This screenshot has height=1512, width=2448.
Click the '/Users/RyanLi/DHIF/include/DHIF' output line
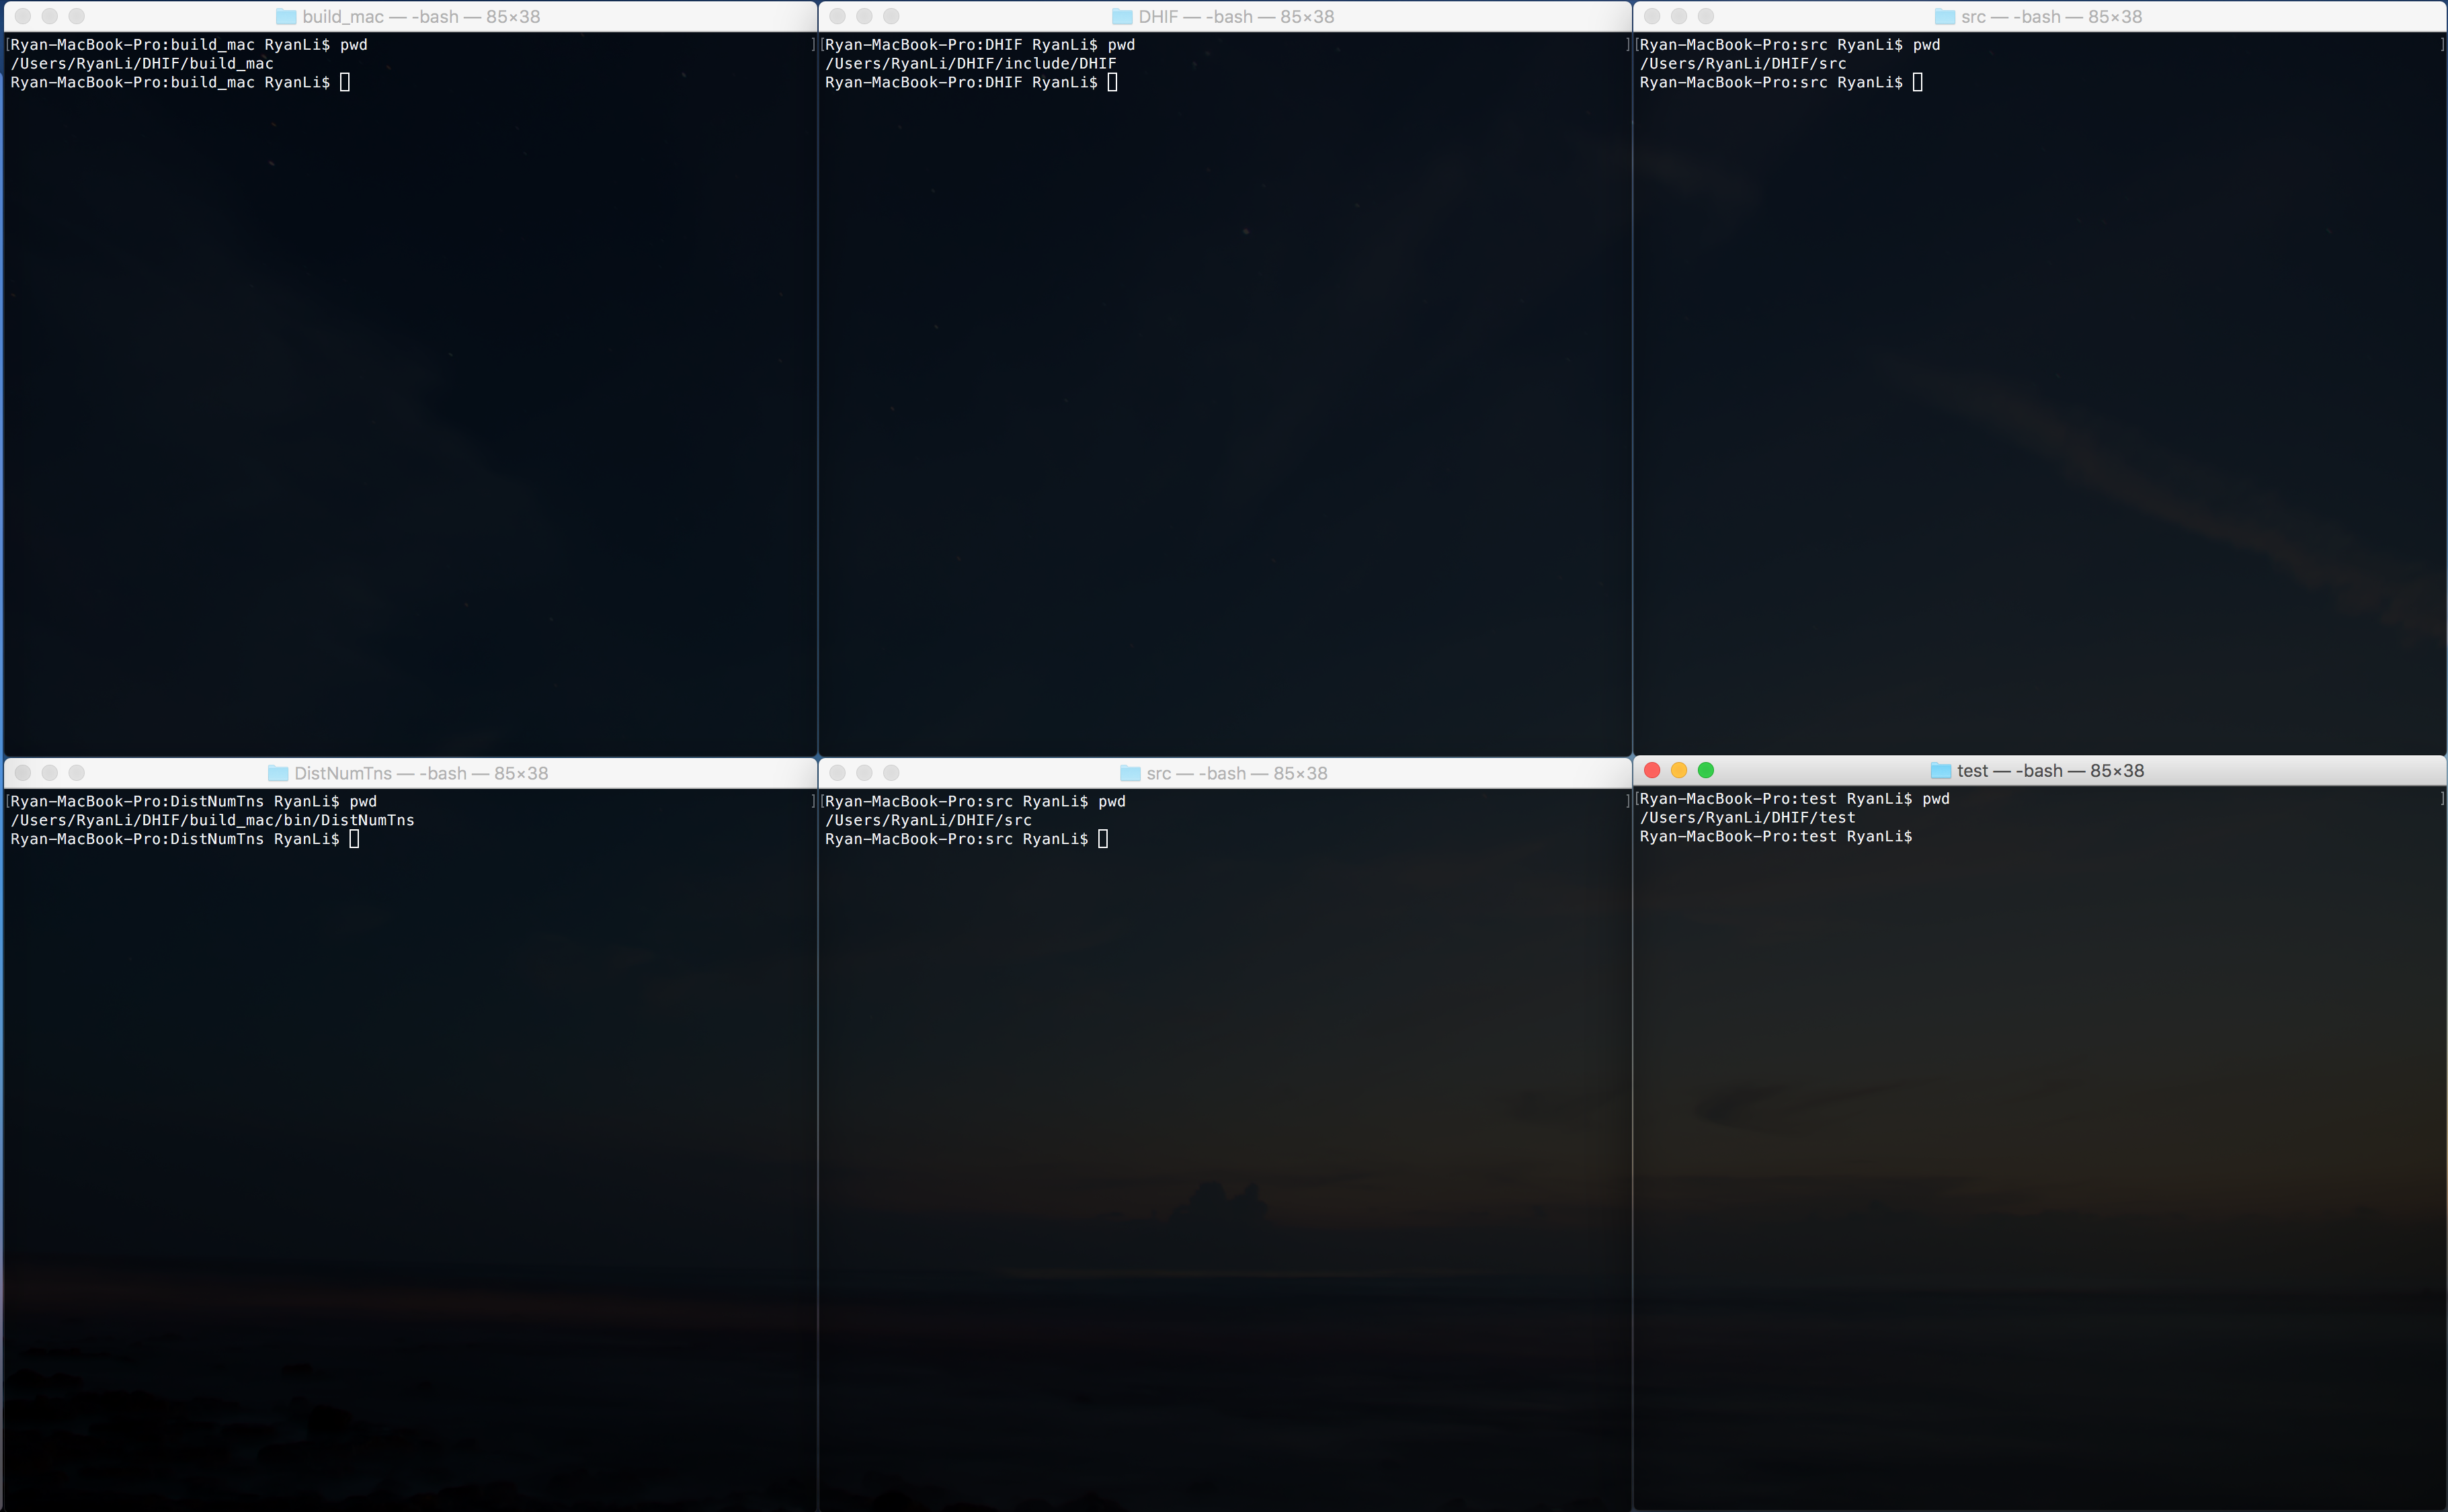tap(970, 63)
